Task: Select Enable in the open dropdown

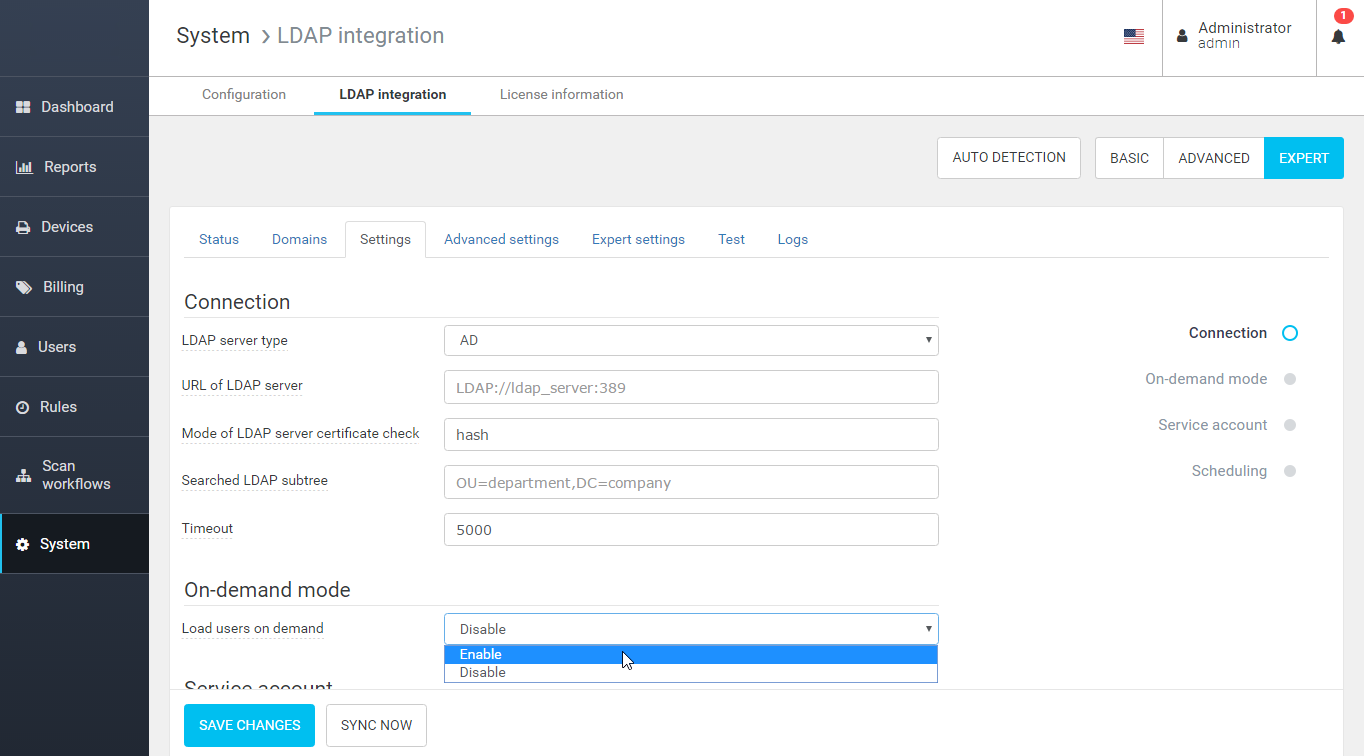Action: pos(690,654)
